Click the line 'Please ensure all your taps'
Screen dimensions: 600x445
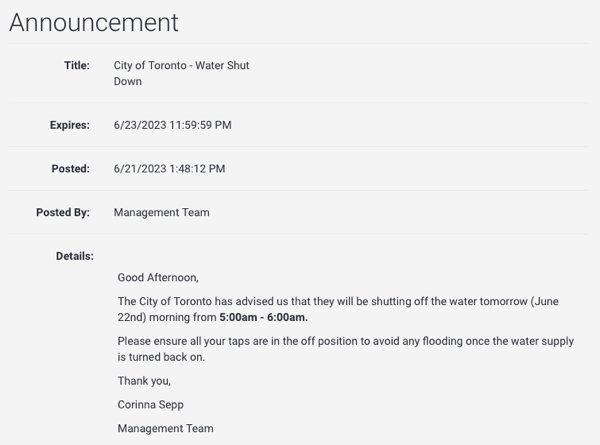346,341
